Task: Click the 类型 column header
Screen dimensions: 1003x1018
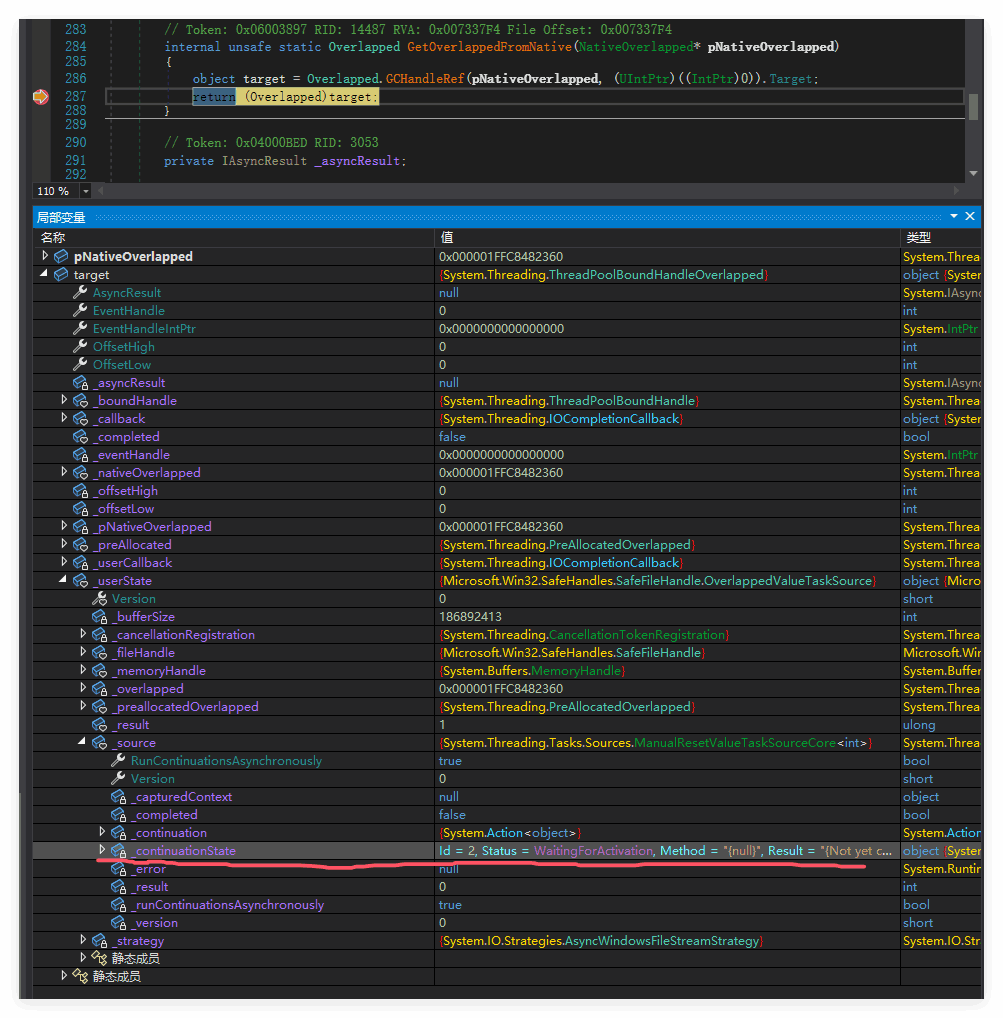Action: [918, 237]
